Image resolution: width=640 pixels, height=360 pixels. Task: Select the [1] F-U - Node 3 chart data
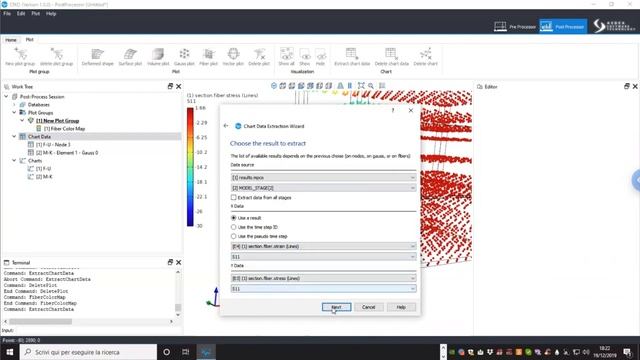tap(53, 144)
